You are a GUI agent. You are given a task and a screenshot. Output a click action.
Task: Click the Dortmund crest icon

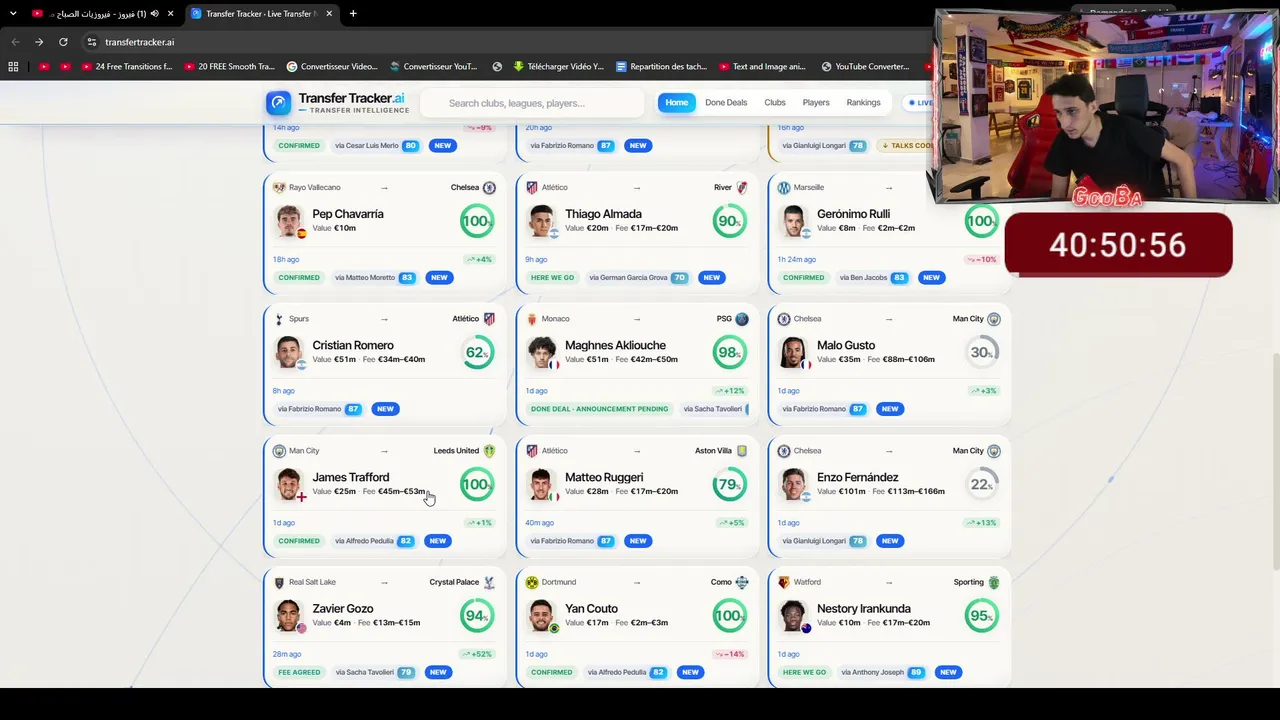point(532,582)
